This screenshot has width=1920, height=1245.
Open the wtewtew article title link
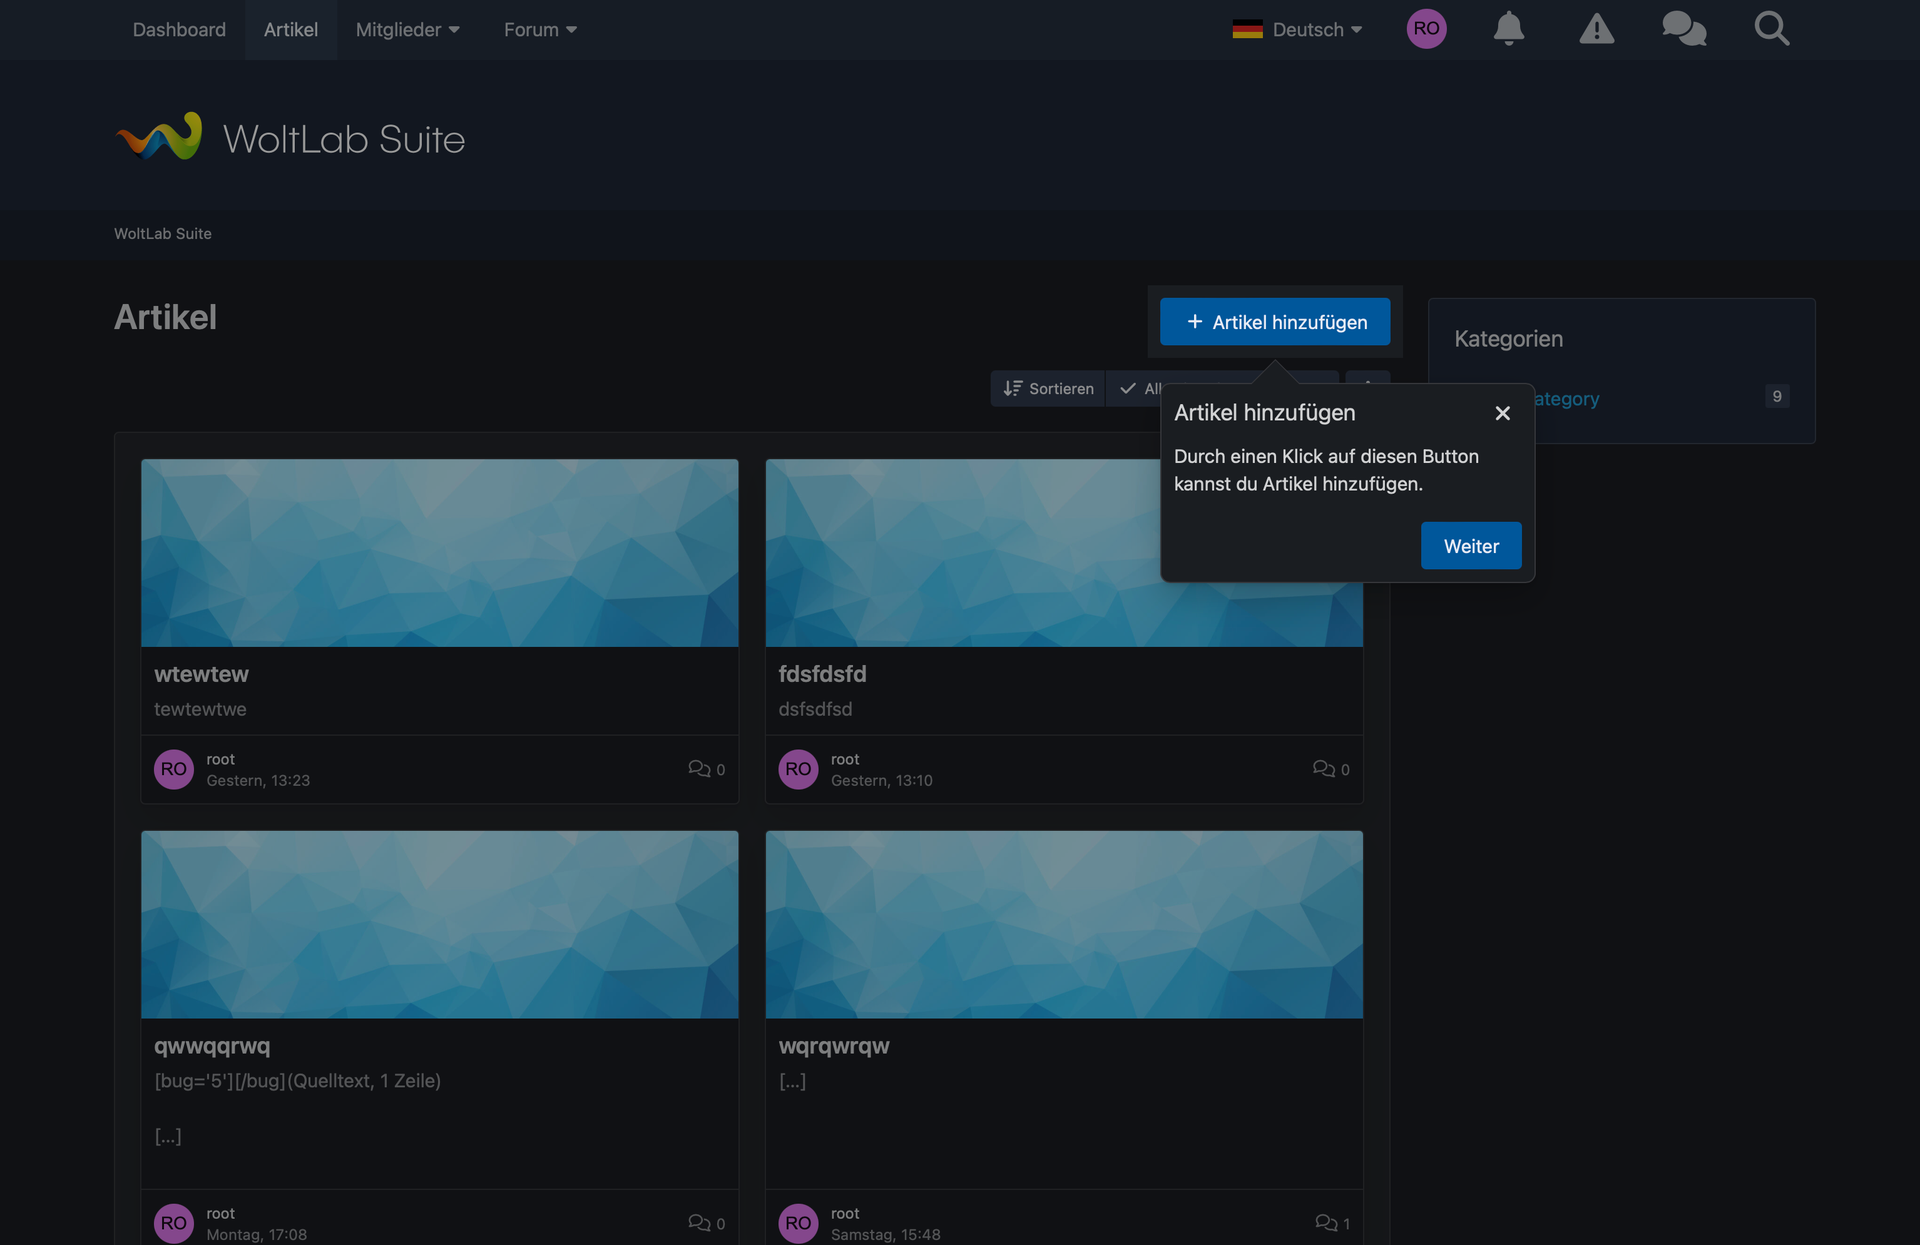click(x=201, y=674)
